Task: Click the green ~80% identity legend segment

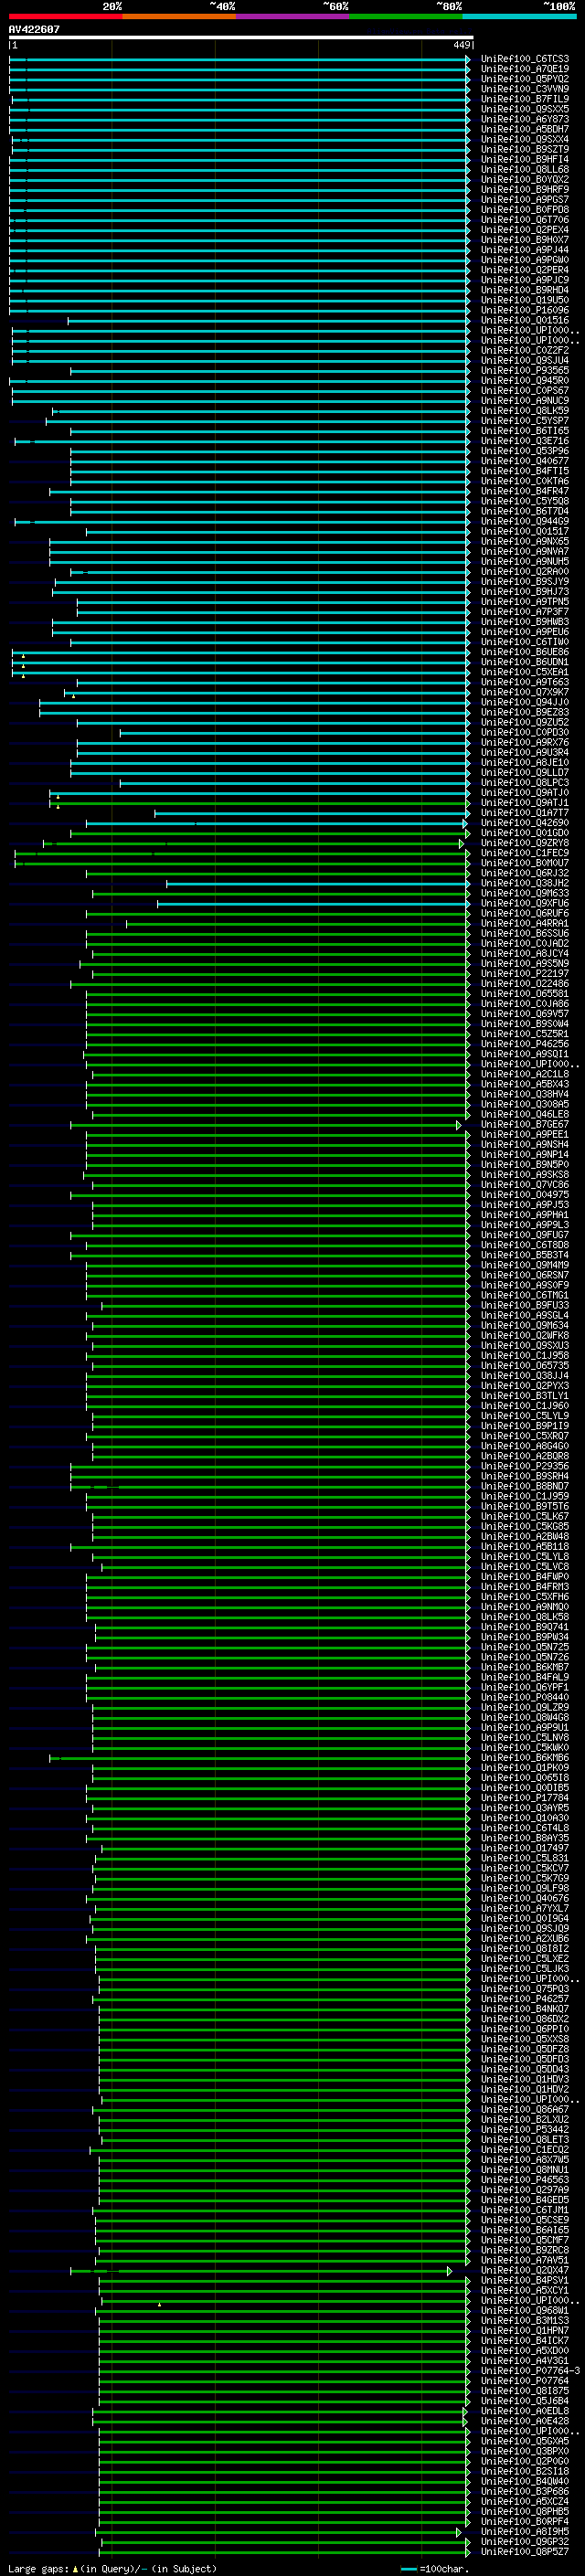Action: [406, 16]
